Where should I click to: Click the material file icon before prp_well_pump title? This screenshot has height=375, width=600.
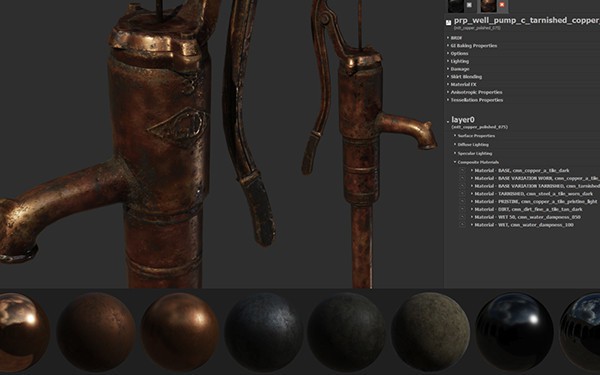(448, 23)
